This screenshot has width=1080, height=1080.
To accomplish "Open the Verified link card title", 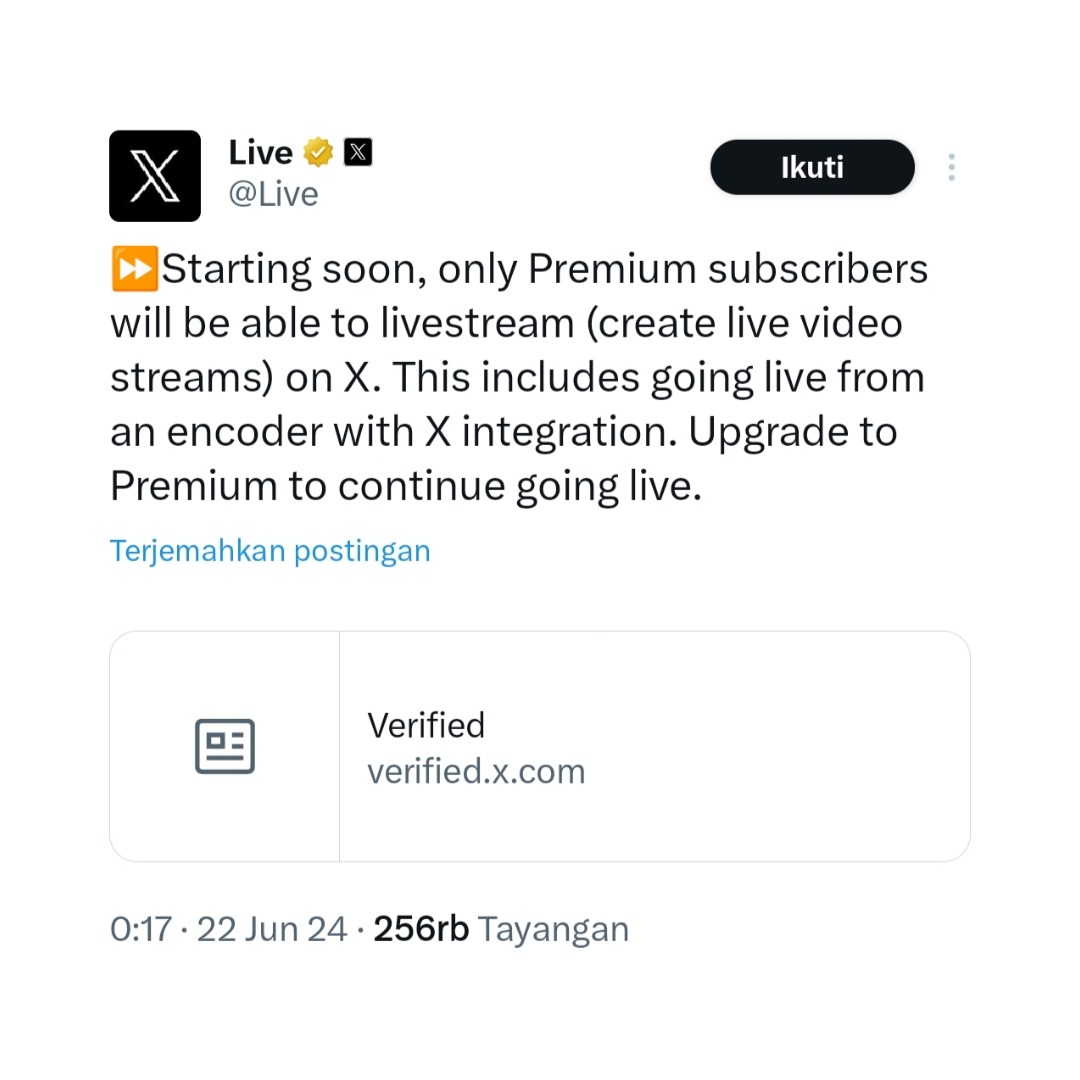I will pos(426,725).
